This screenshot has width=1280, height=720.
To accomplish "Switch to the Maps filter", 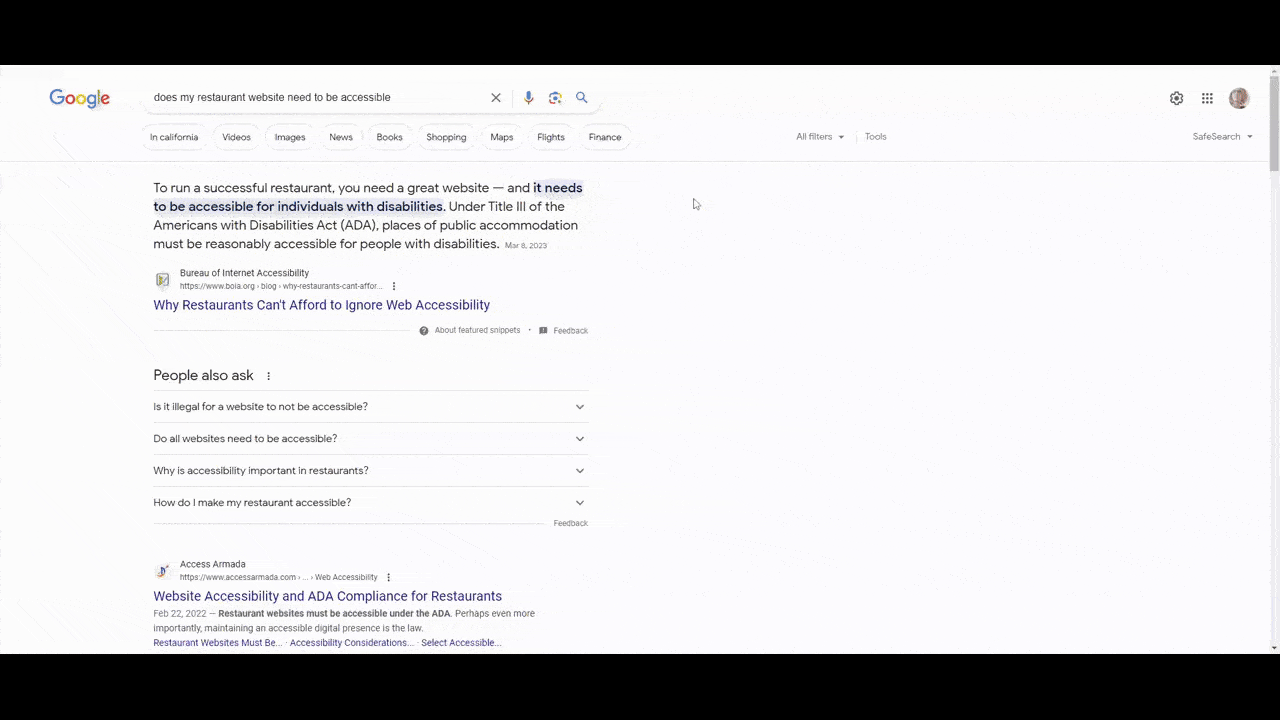I will [x=502, y=137].
